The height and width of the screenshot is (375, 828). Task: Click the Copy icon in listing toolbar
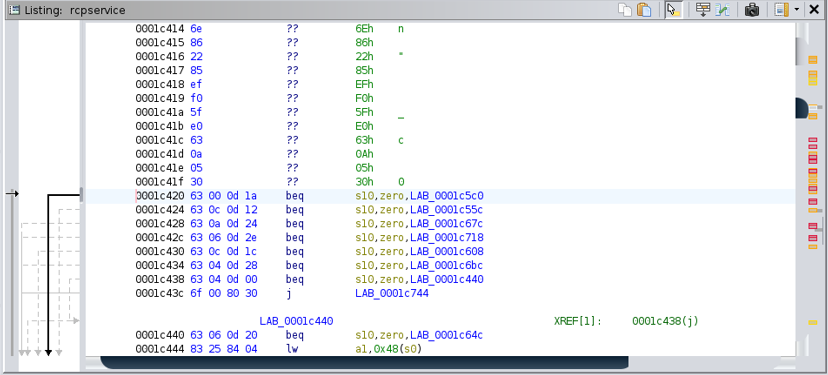pyautogui.click(x=625, y=10)
